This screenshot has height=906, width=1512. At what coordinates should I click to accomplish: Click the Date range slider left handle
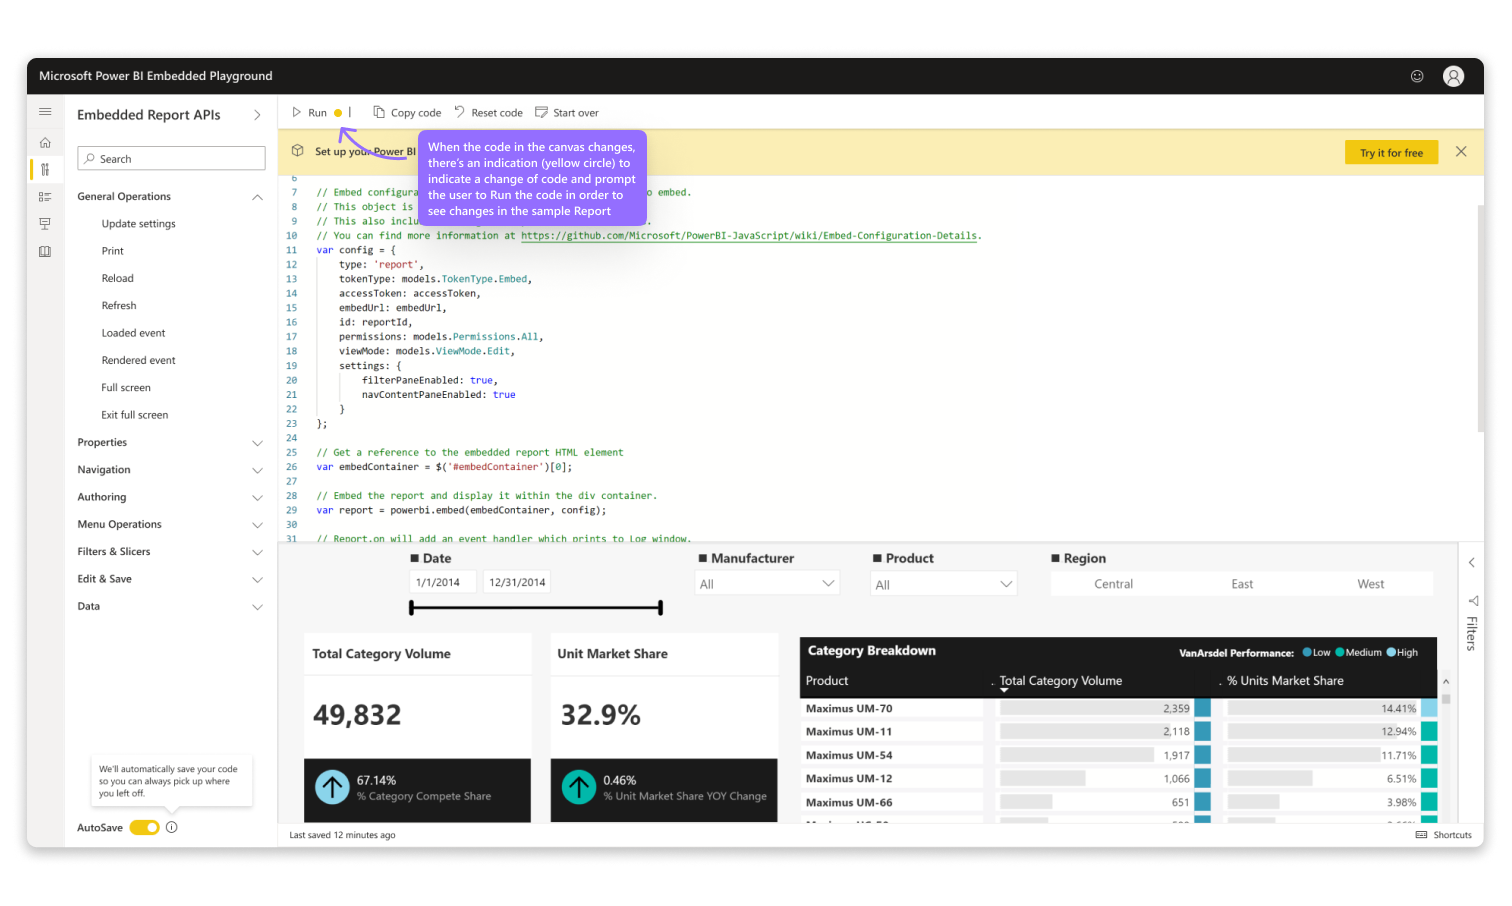click(411, 607)
